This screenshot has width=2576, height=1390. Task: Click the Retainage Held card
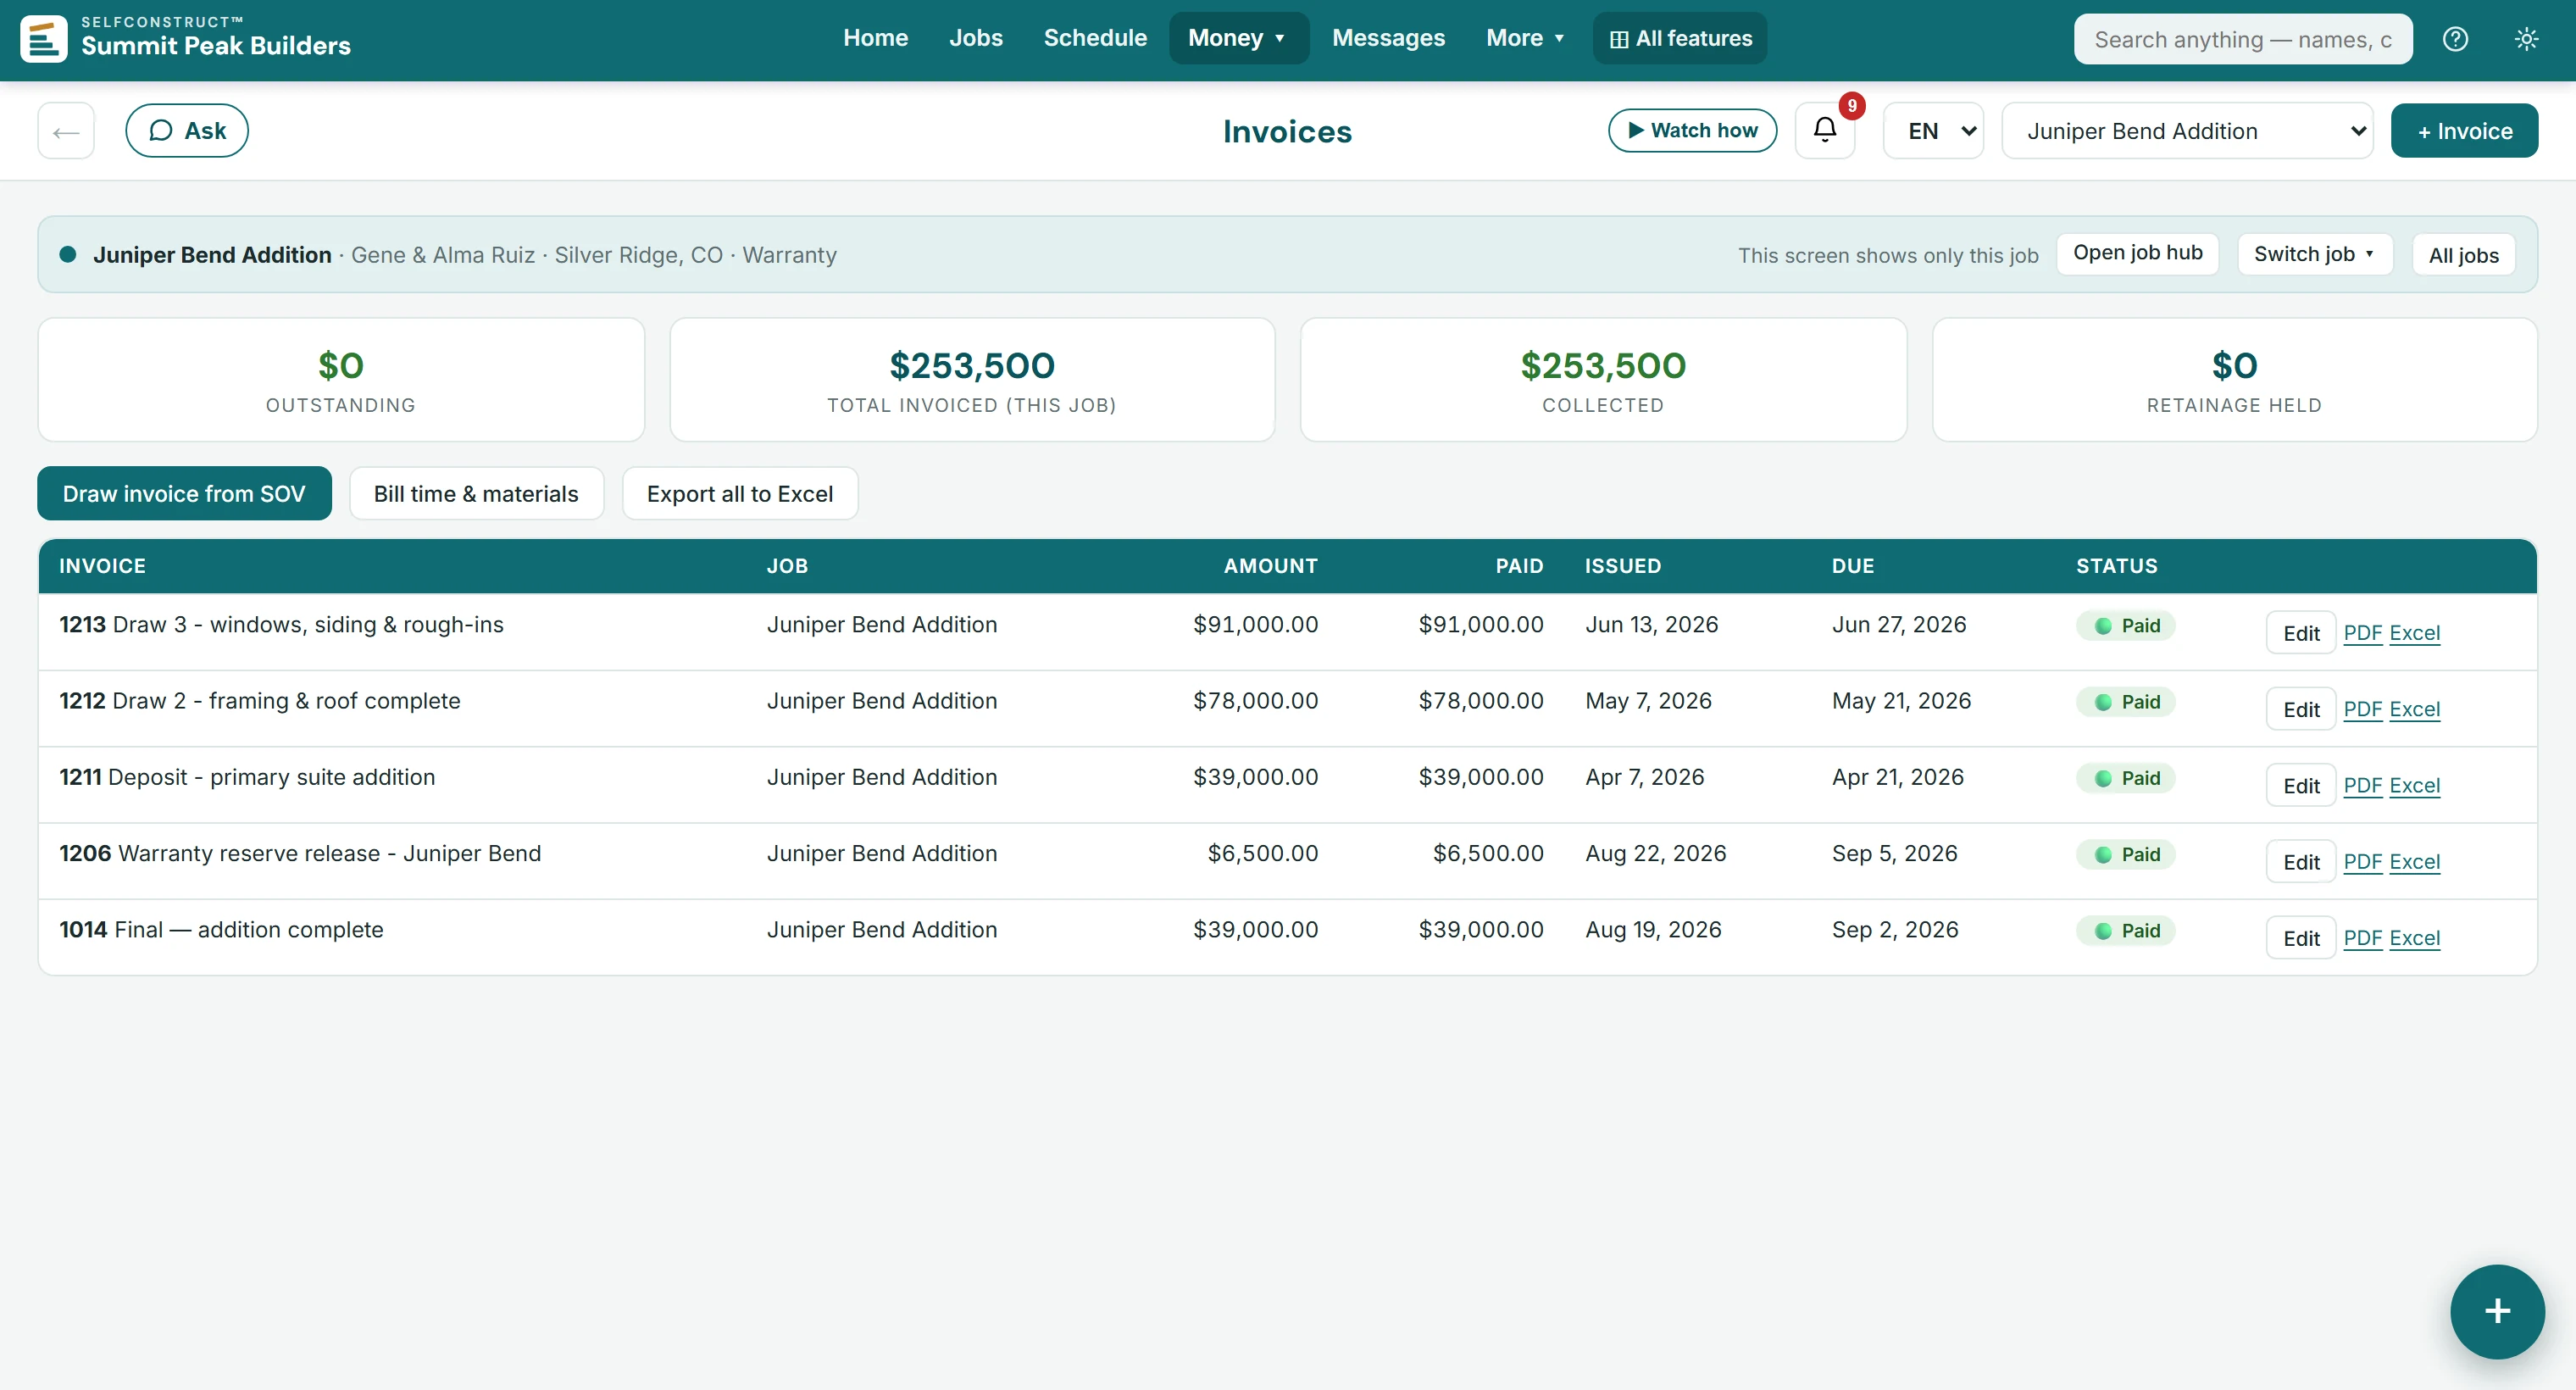coord(2235,380)
